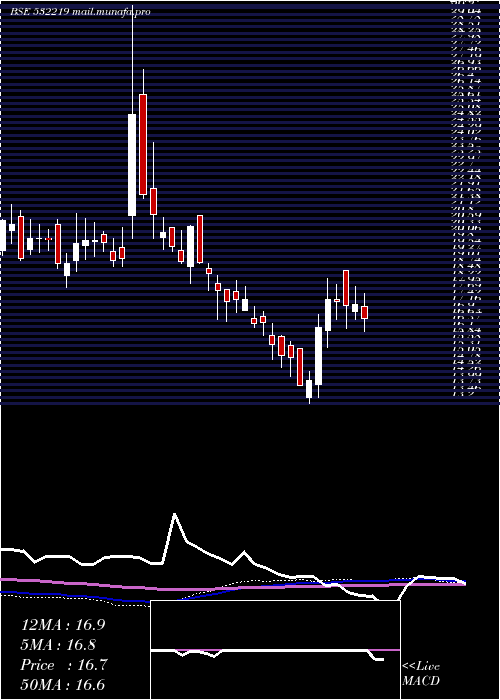
Task: Click the BSE 532219 mail.munafa.pro title text
Action: [80, 12]
